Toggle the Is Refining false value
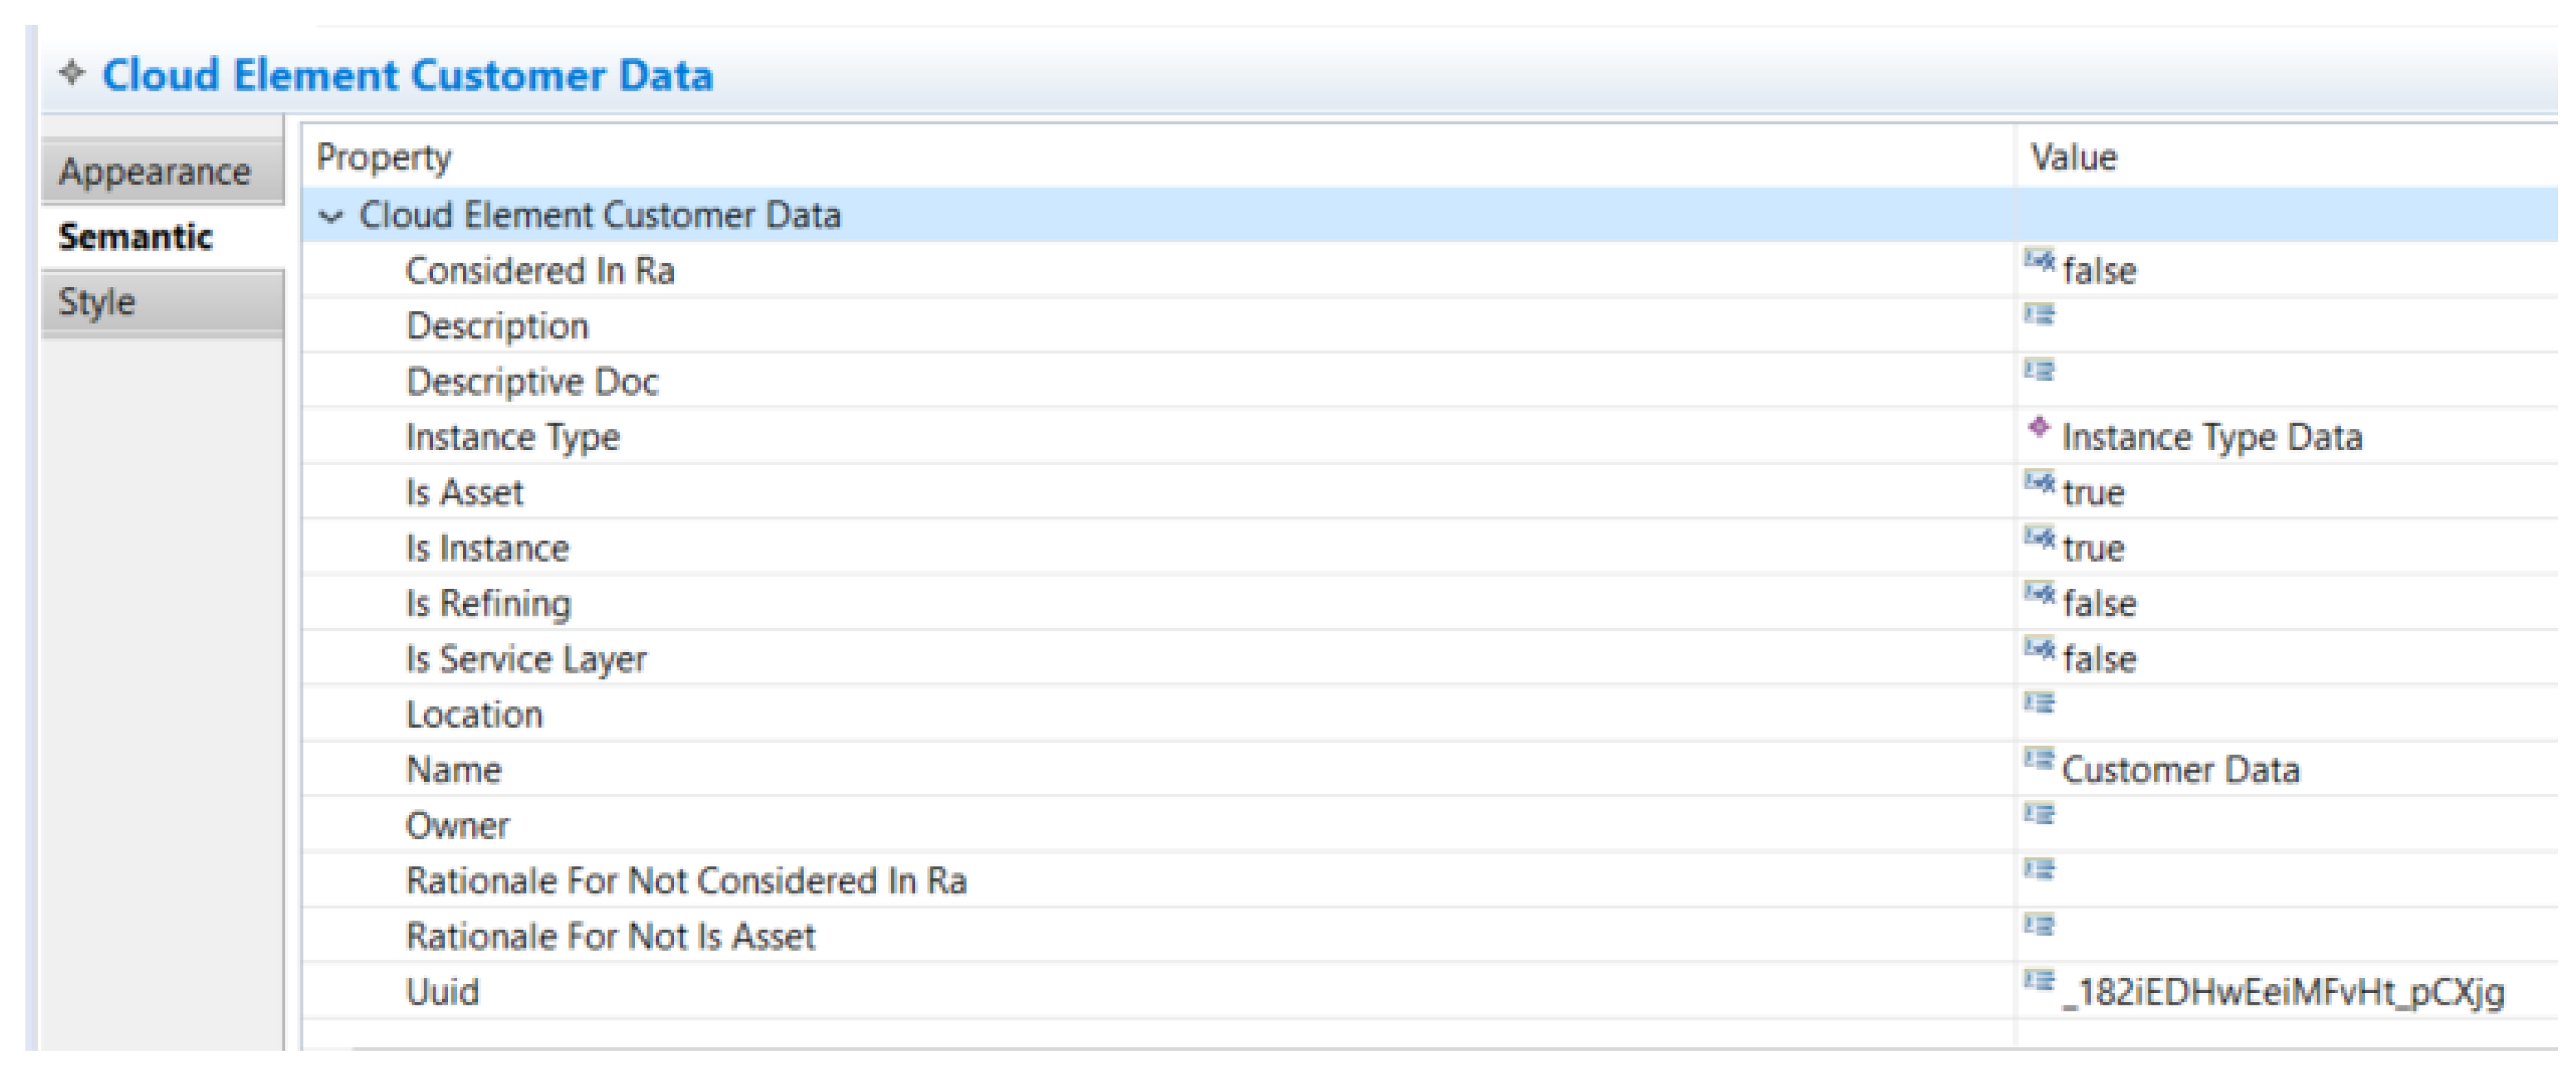The image size is (2576, 1072). [2099, 604]
